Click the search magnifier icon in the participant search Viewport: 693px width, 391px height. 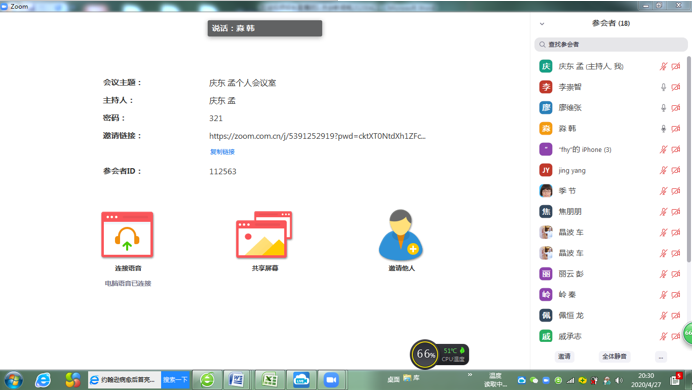(x=542, y=45)
